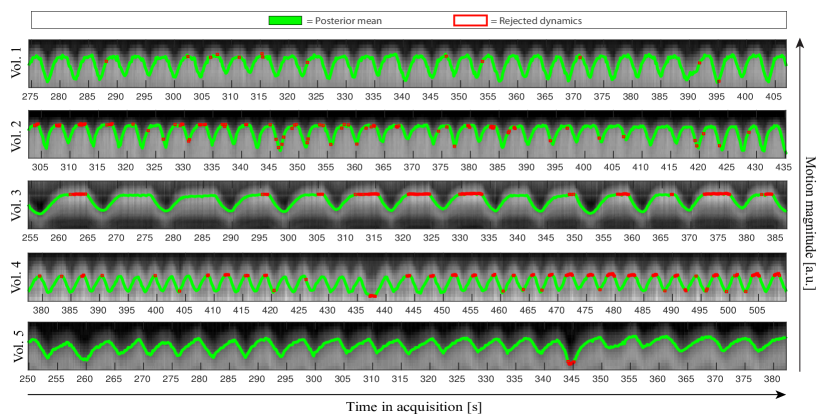Click the "435" tick label under Vol. 2
The height and width of the screenshot is (419, 831).
coord(783,167)
